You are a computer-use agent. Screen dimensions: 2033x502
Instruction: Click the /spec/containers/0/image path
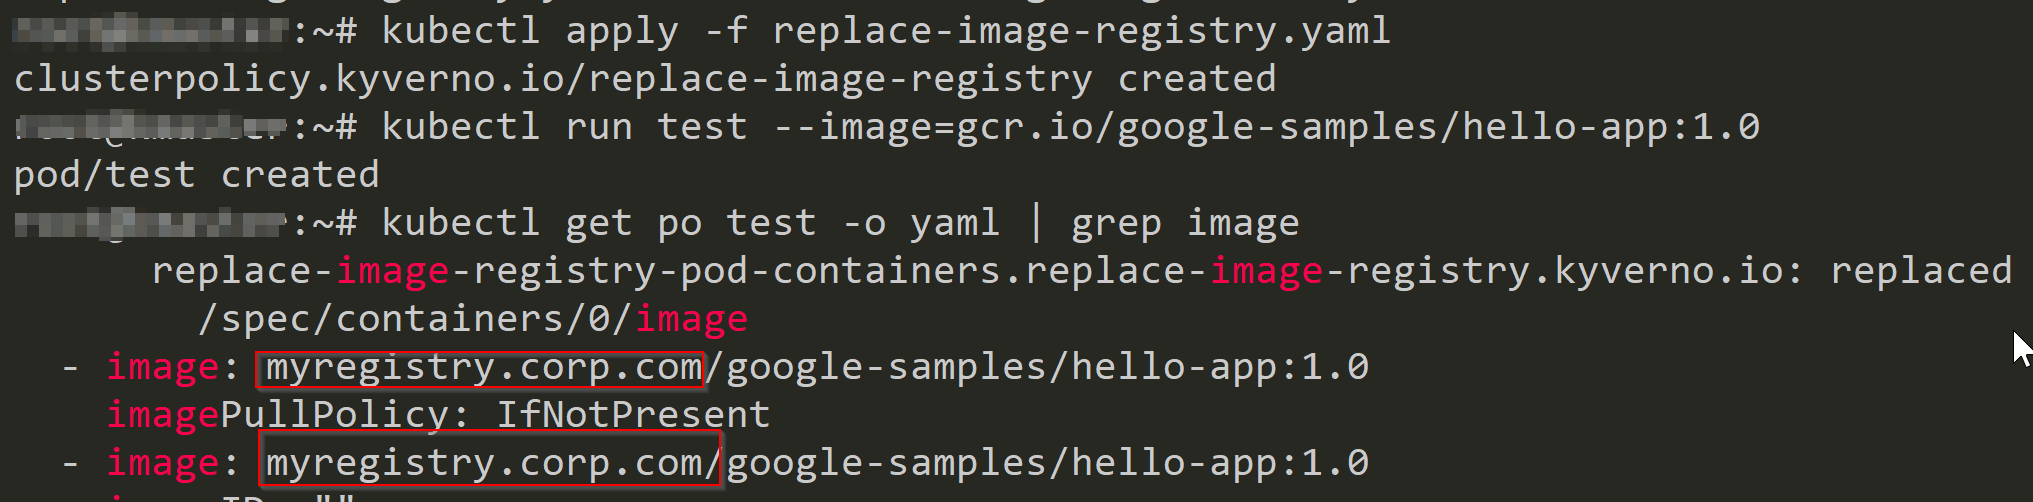pyautogui.click(x=472, y=319)
